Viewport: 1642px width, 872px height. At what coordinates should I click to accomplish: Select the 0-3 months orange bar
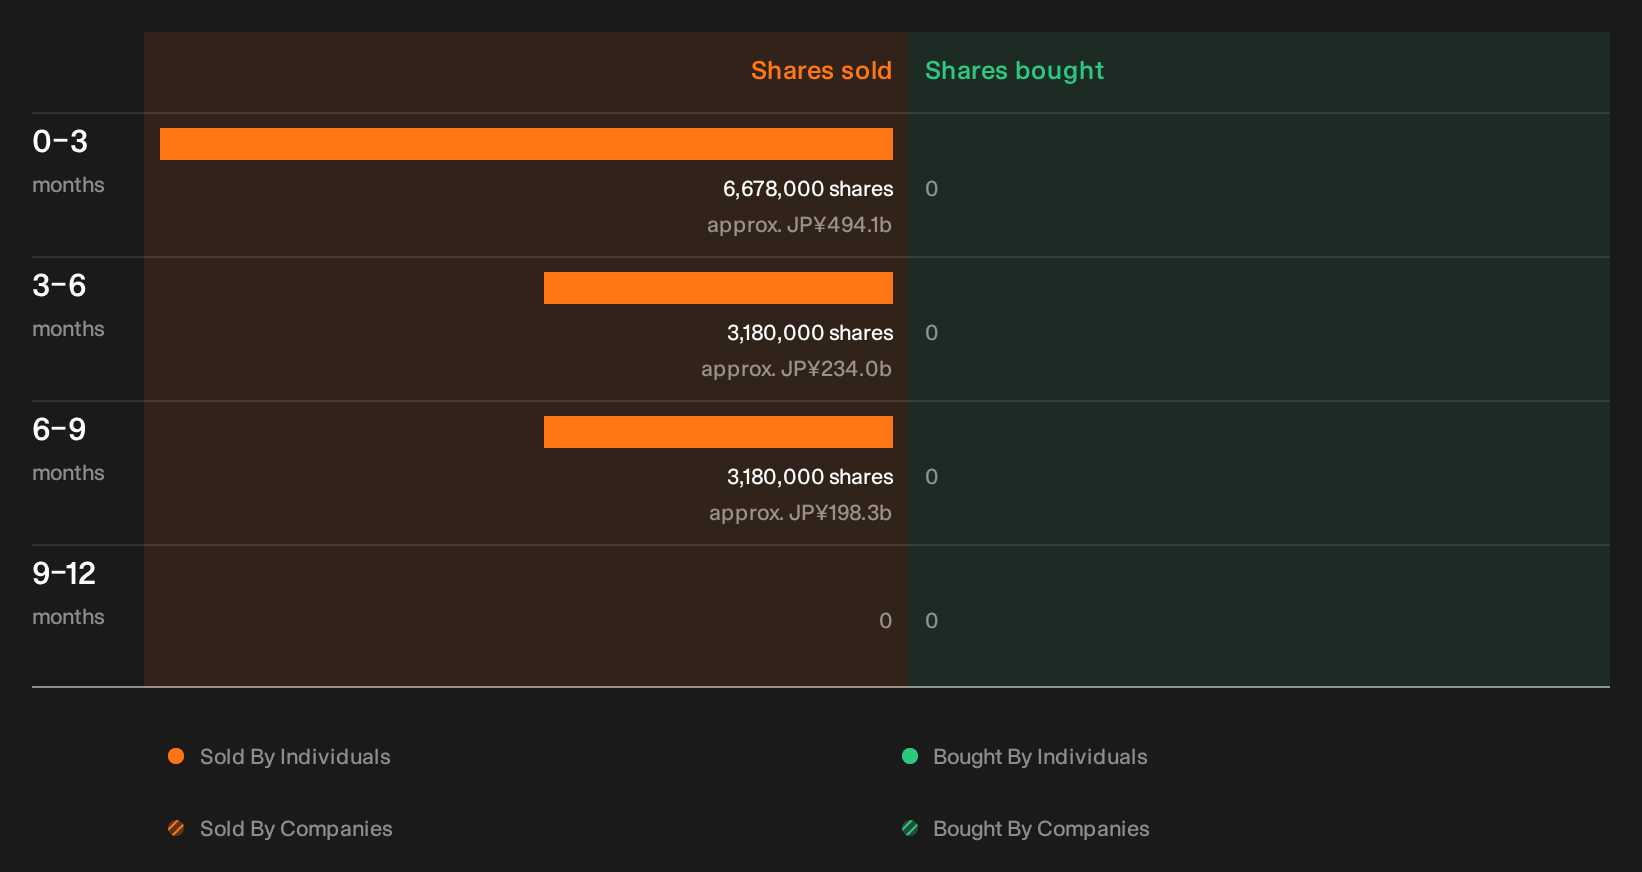click(x=526, y=144)
